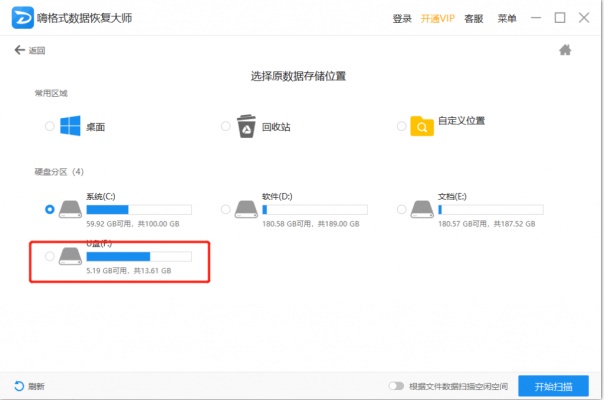Click the Software (D:) drive icon
604x400 pixels.
point(246,209)
